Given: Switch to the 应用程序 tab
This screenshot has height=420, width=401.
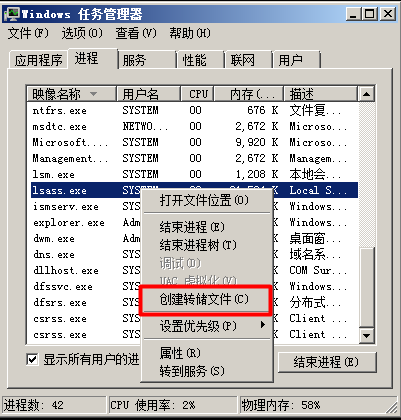Looking at the screenshot, I should tap(38, 60).
